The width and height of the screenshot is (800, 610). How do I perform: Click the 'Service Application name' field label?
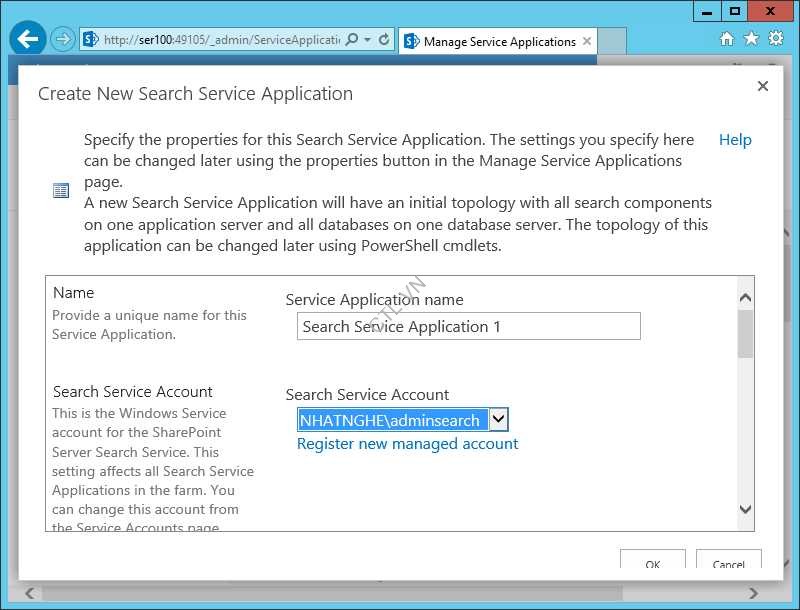tap(374, 299)
